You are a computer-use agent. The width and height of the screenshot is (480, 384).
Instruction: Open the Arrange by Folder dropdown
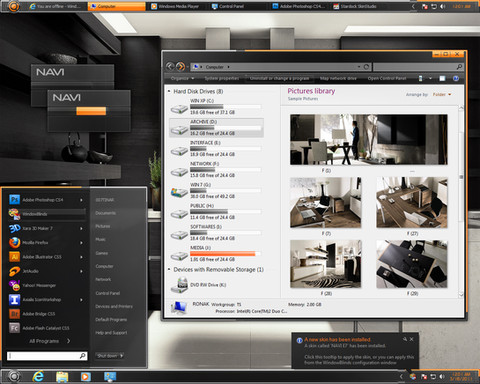[x=442, y=95]
